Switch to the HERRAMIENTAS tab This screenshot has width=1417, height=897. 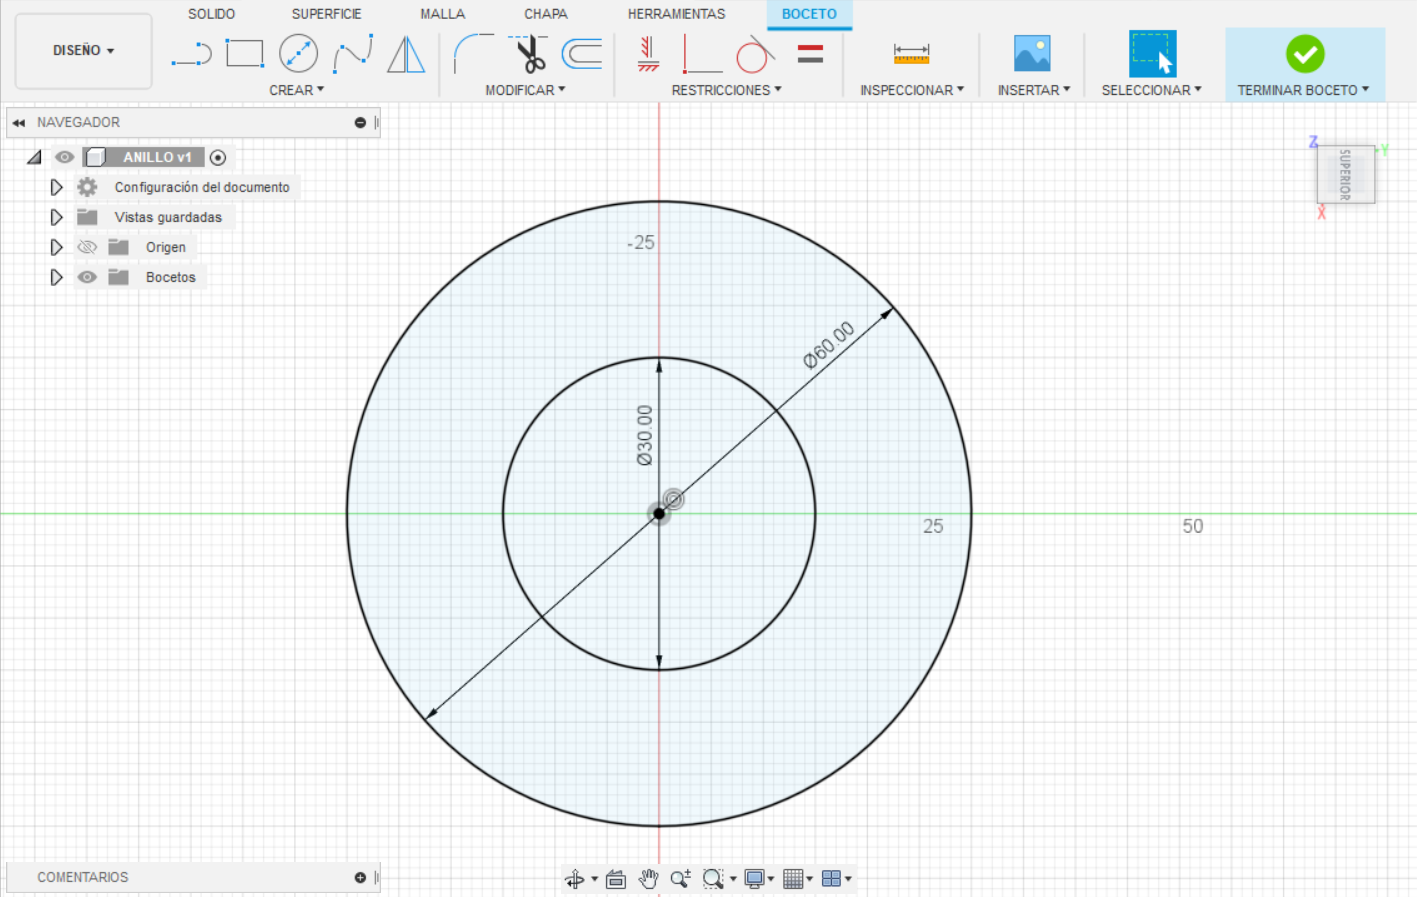tap(676, 14)
